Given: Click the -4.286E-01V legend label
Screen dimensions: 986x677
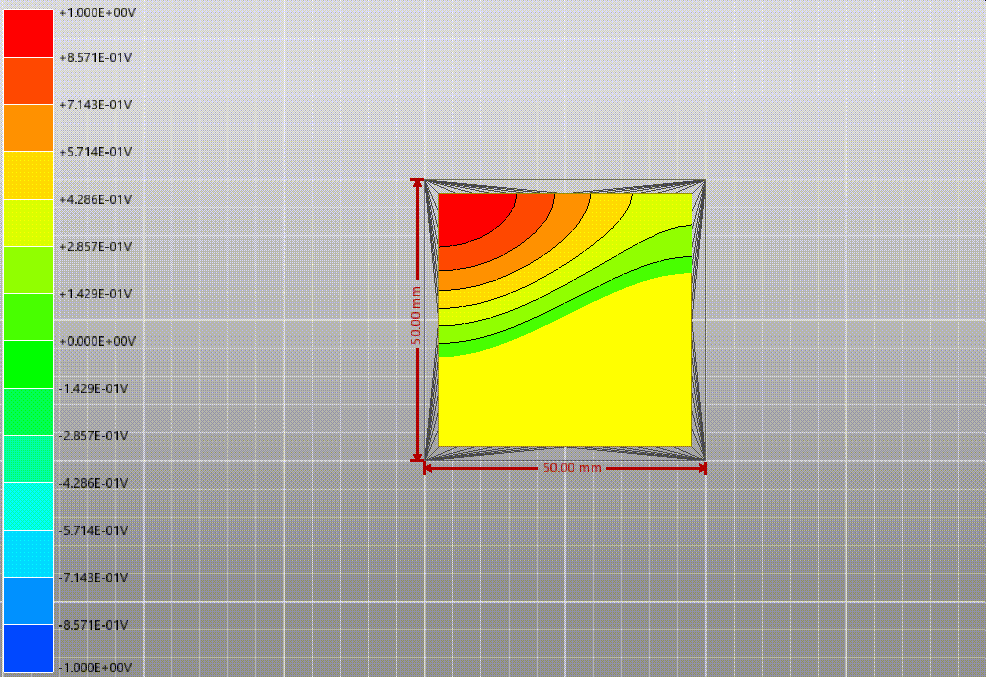Looking at the screenshot, I should 94,483.
